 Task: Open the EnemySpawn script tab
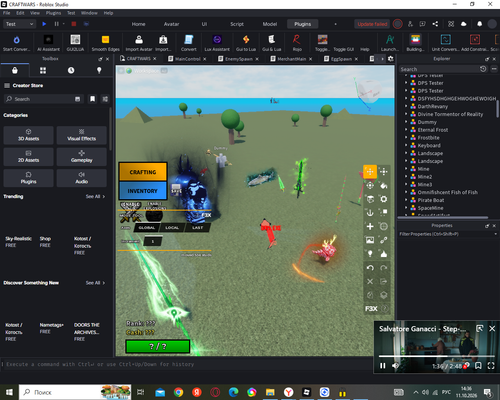[239, 59]
